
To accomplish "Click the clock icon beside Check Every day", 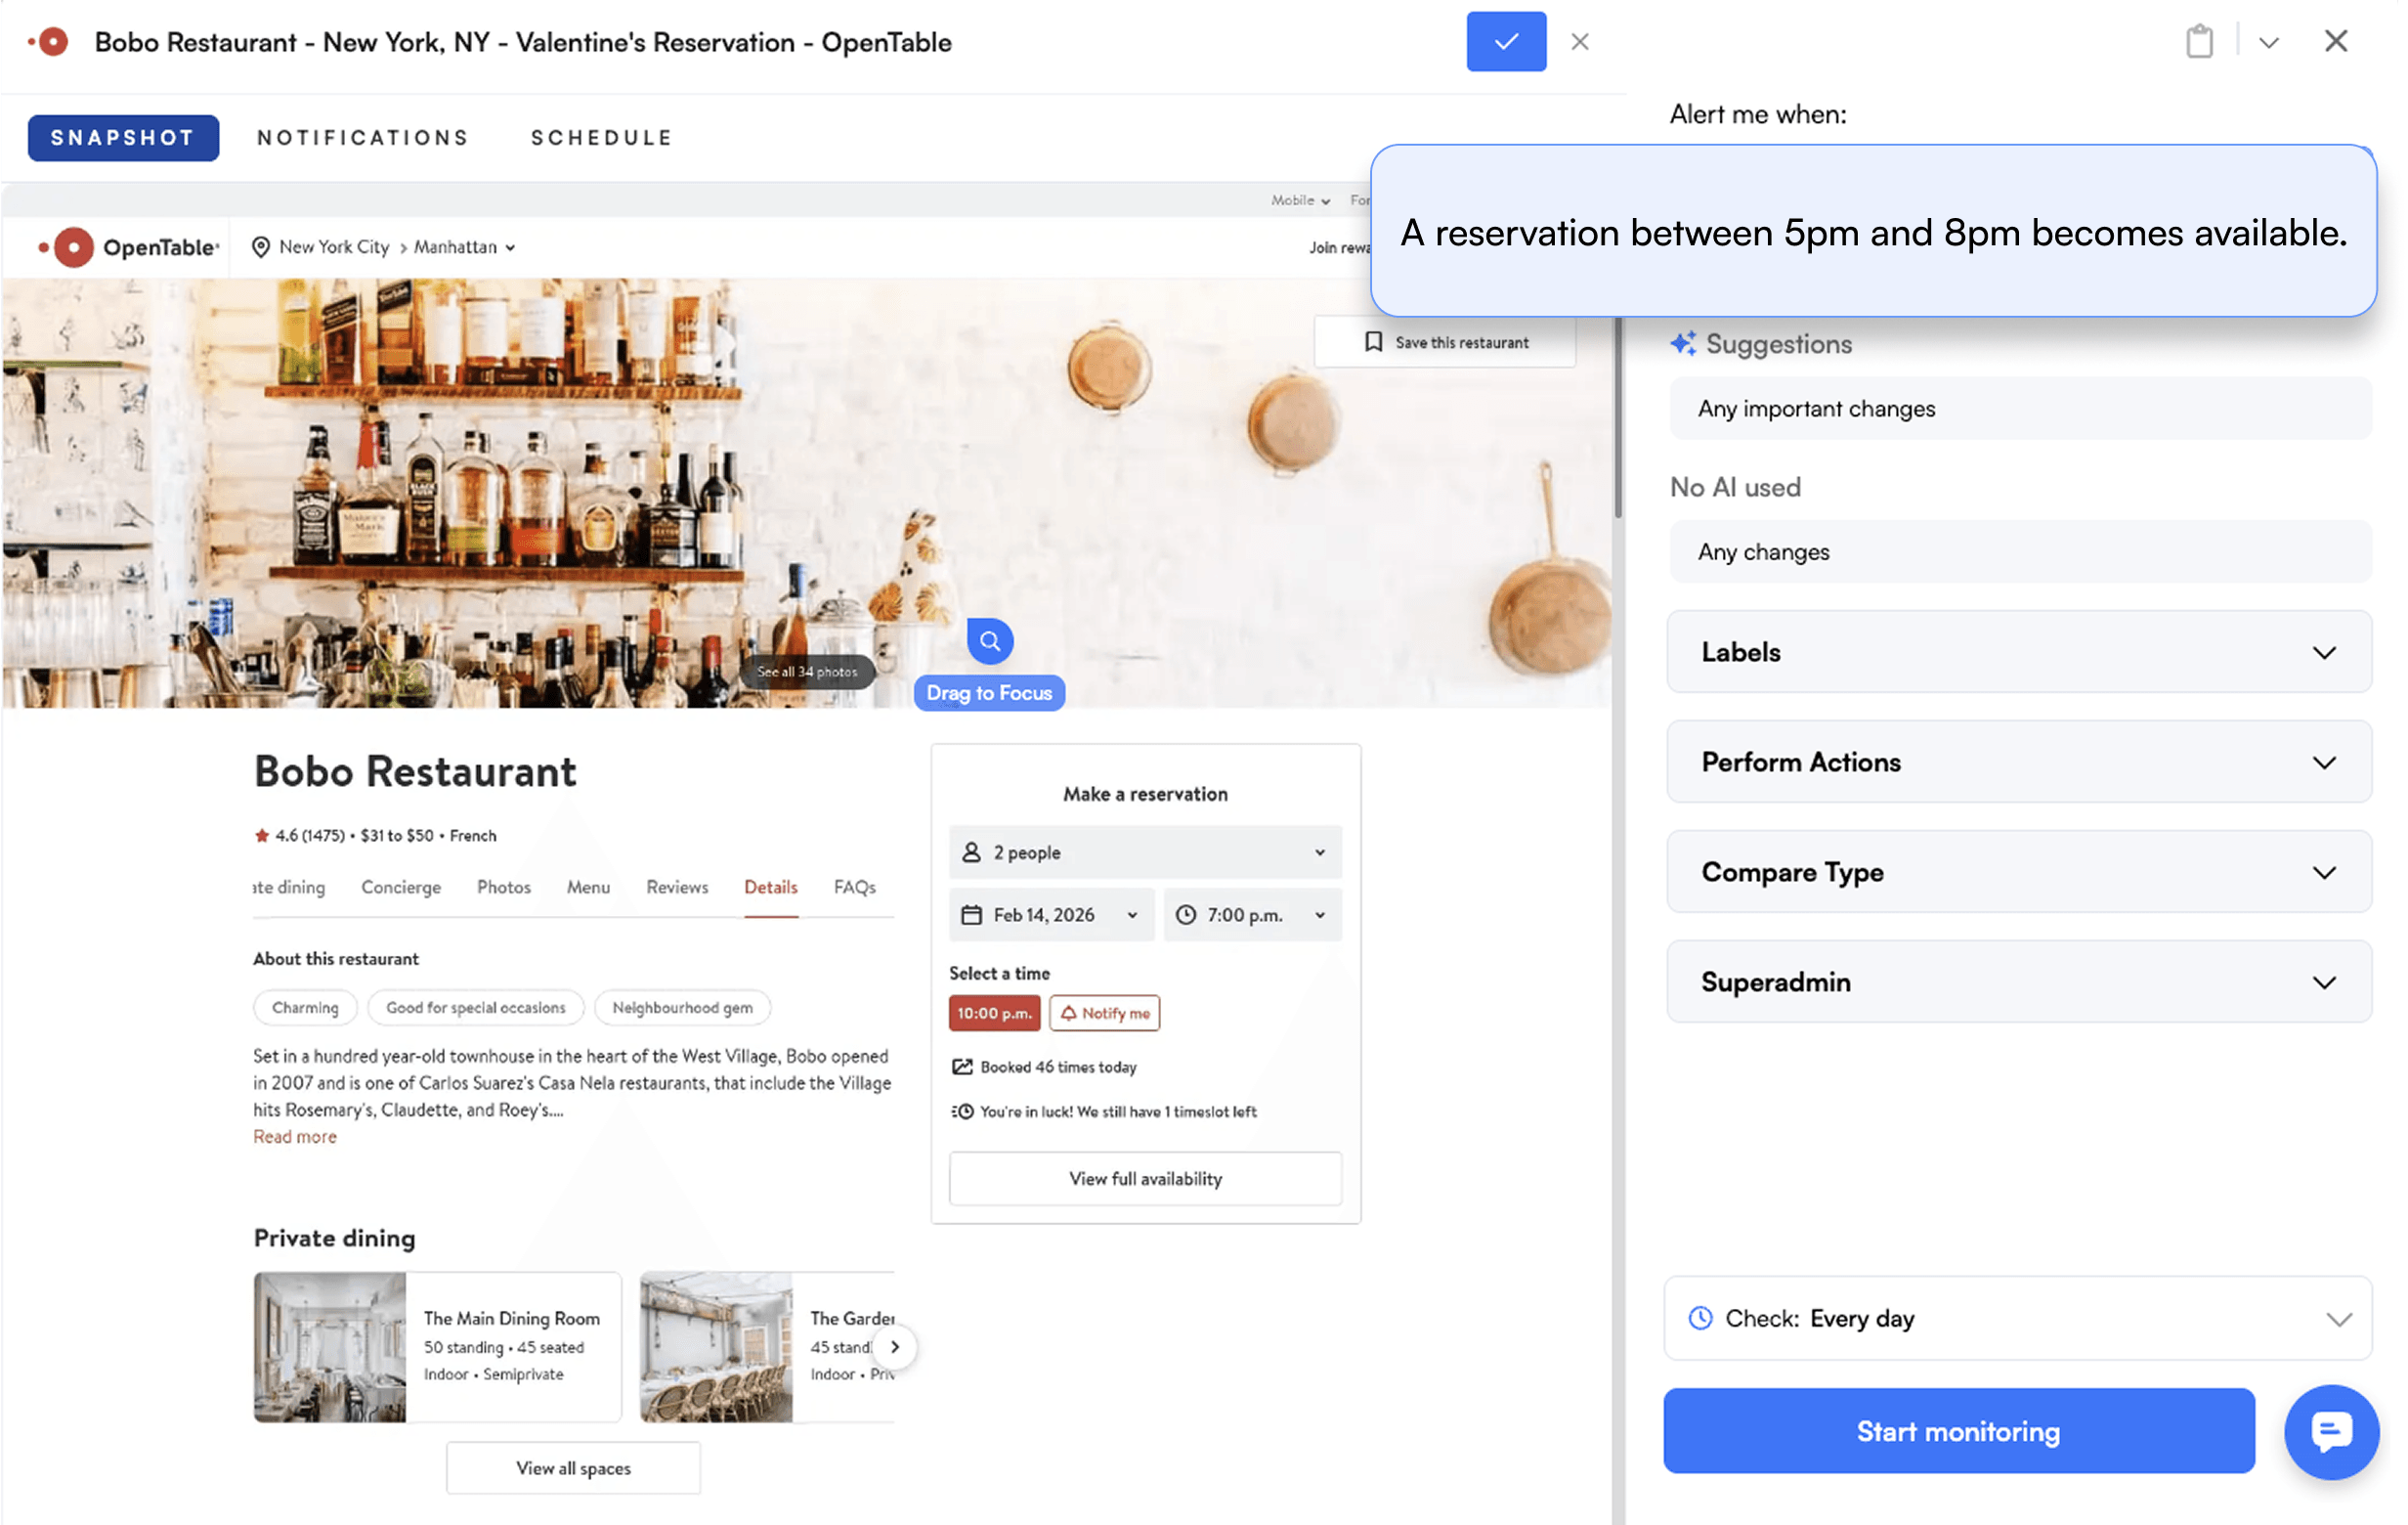I will (1701, 1318).
